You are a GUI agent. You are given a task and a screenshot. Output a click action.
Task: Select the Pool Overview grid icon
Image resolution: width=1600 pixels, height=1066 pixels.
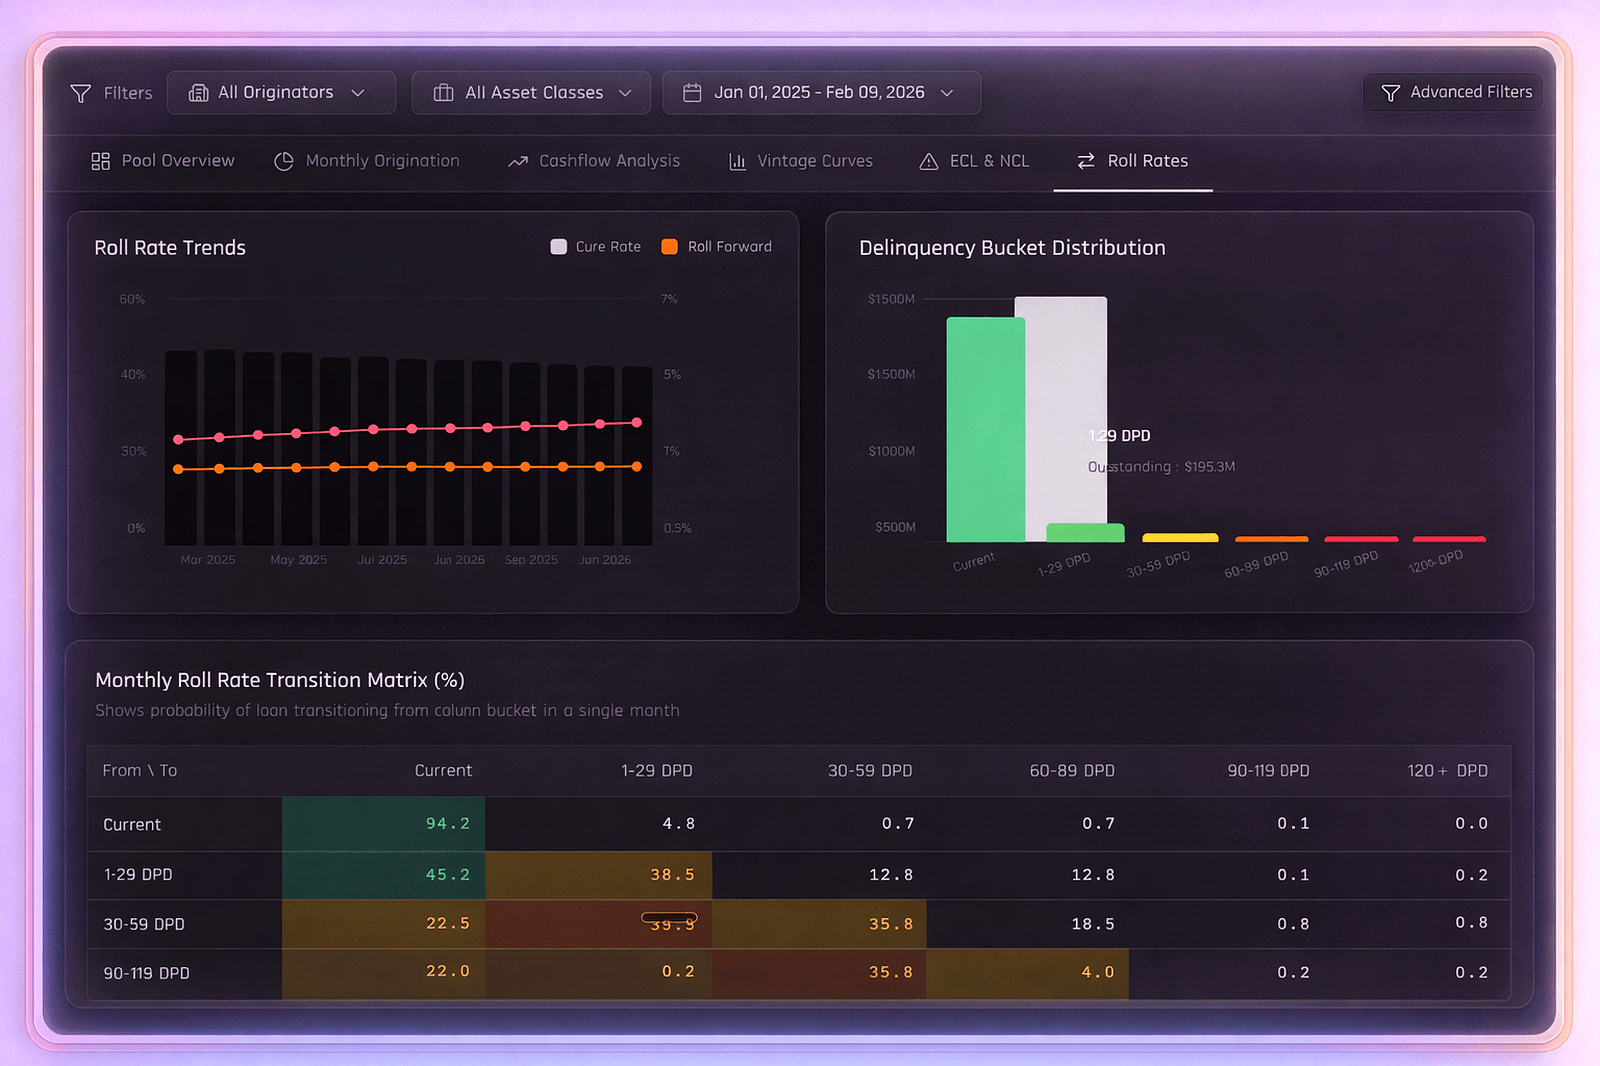point(99,161)
